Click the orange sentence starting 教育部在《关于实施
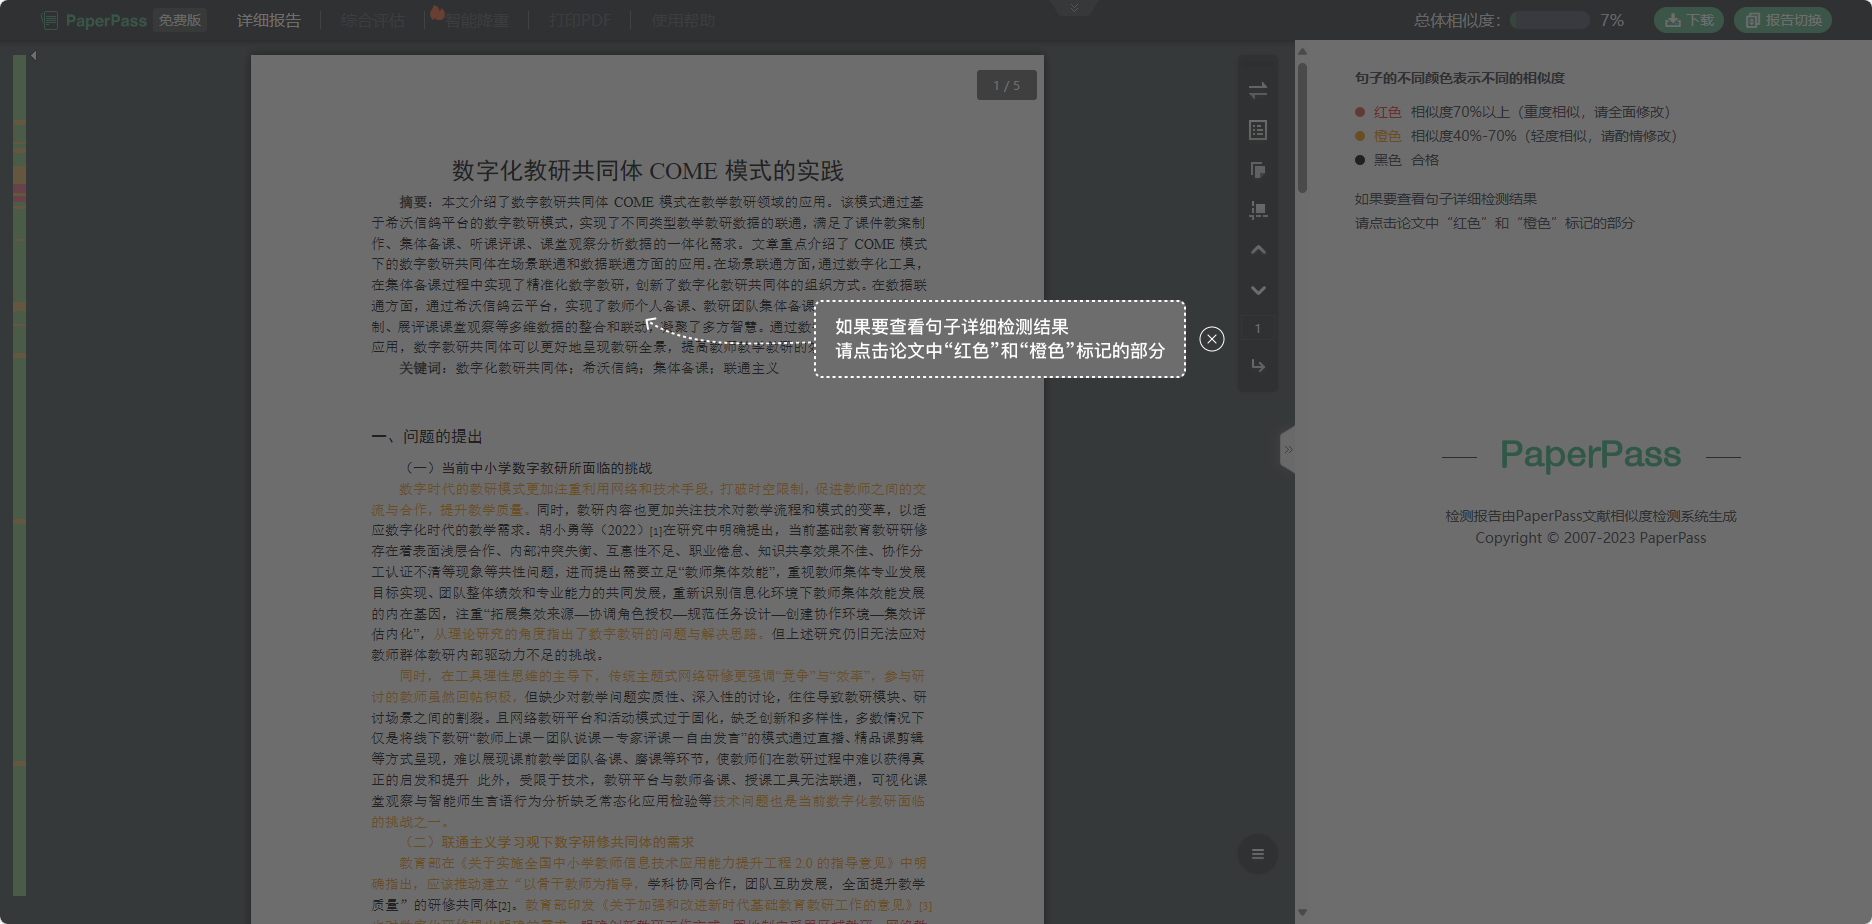The height and width of the screenshot is (924, 1872). (649, 873)
